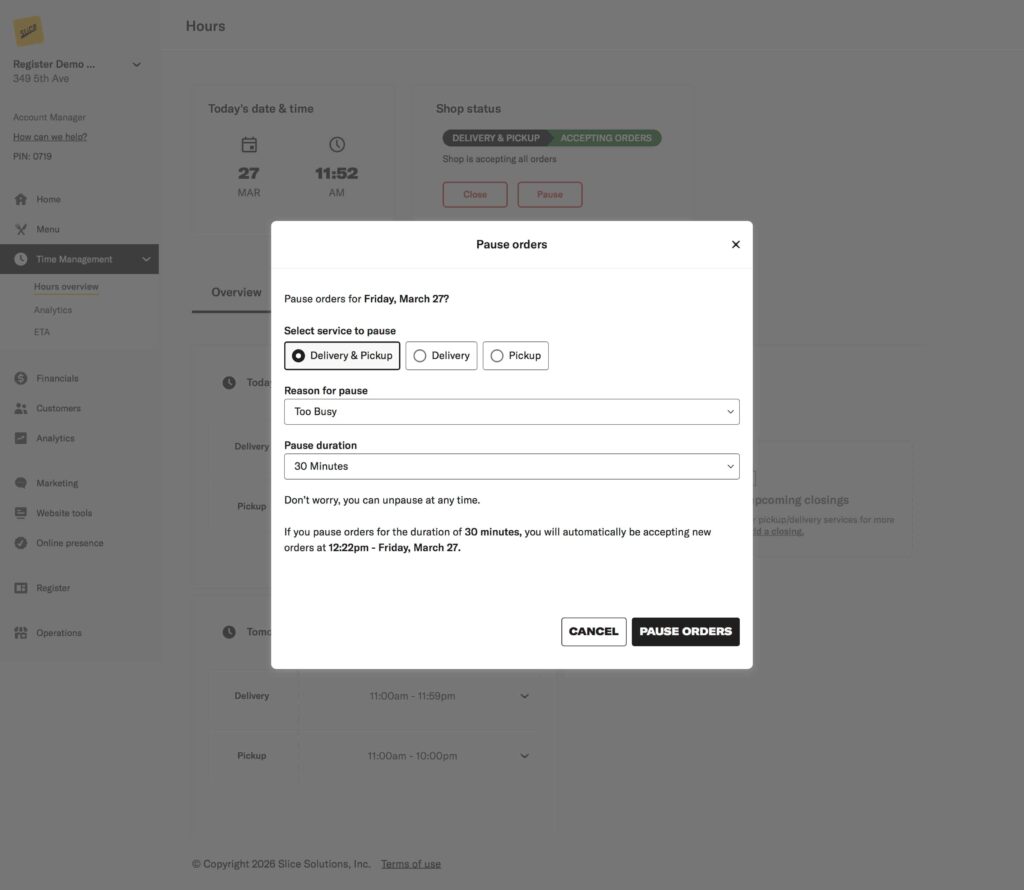Click the Marketing megaphone icon

point(20,483)
